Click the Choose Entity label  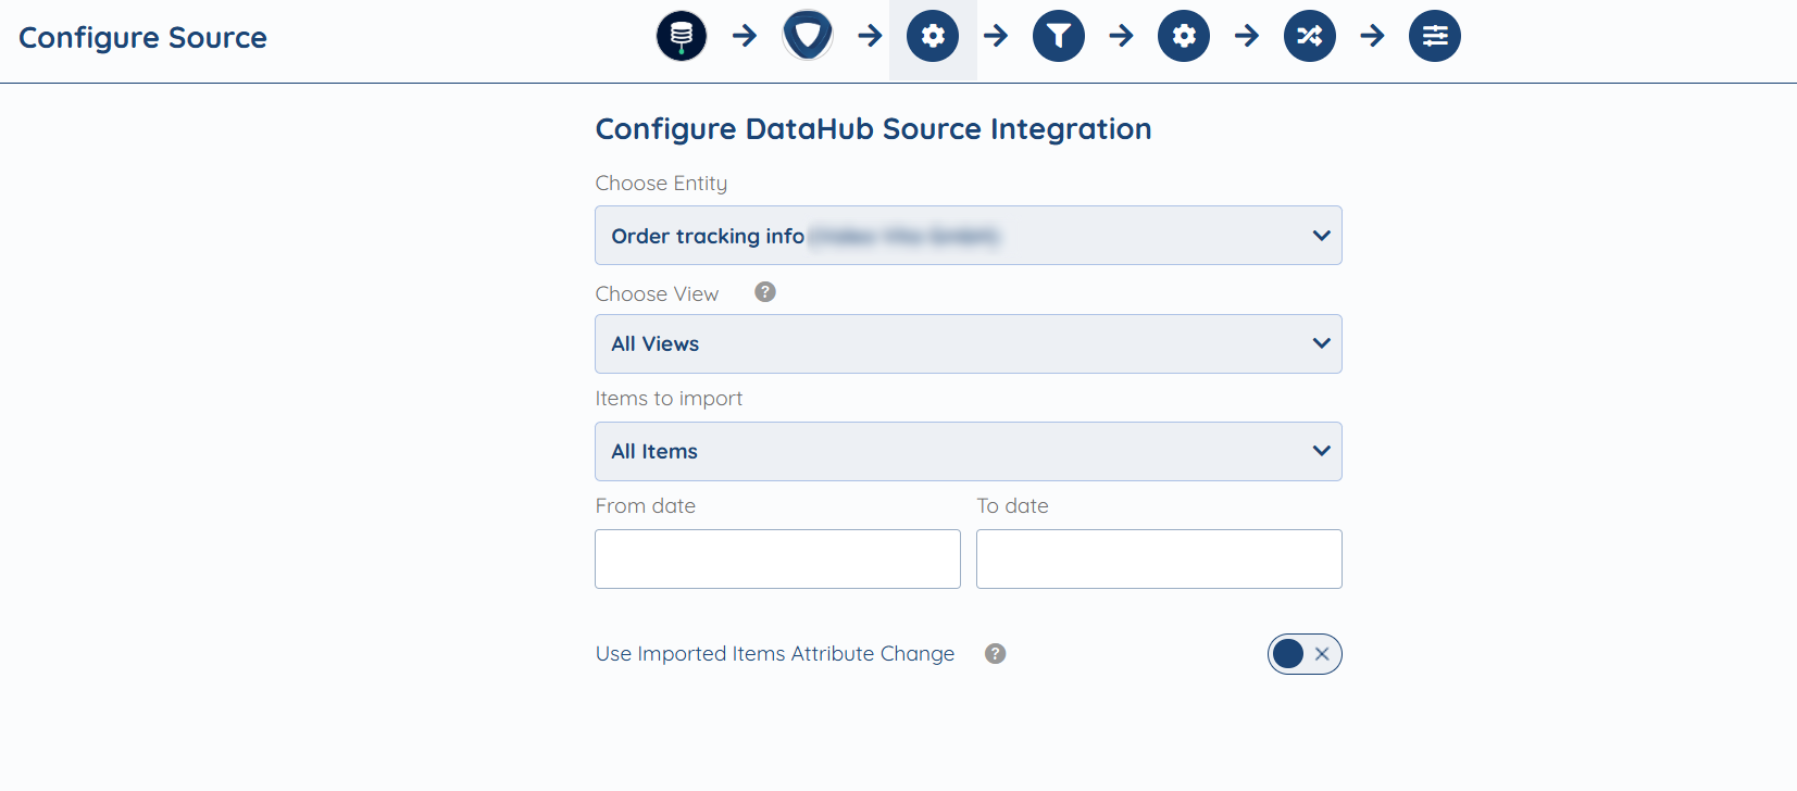click(x=661, y=183)
